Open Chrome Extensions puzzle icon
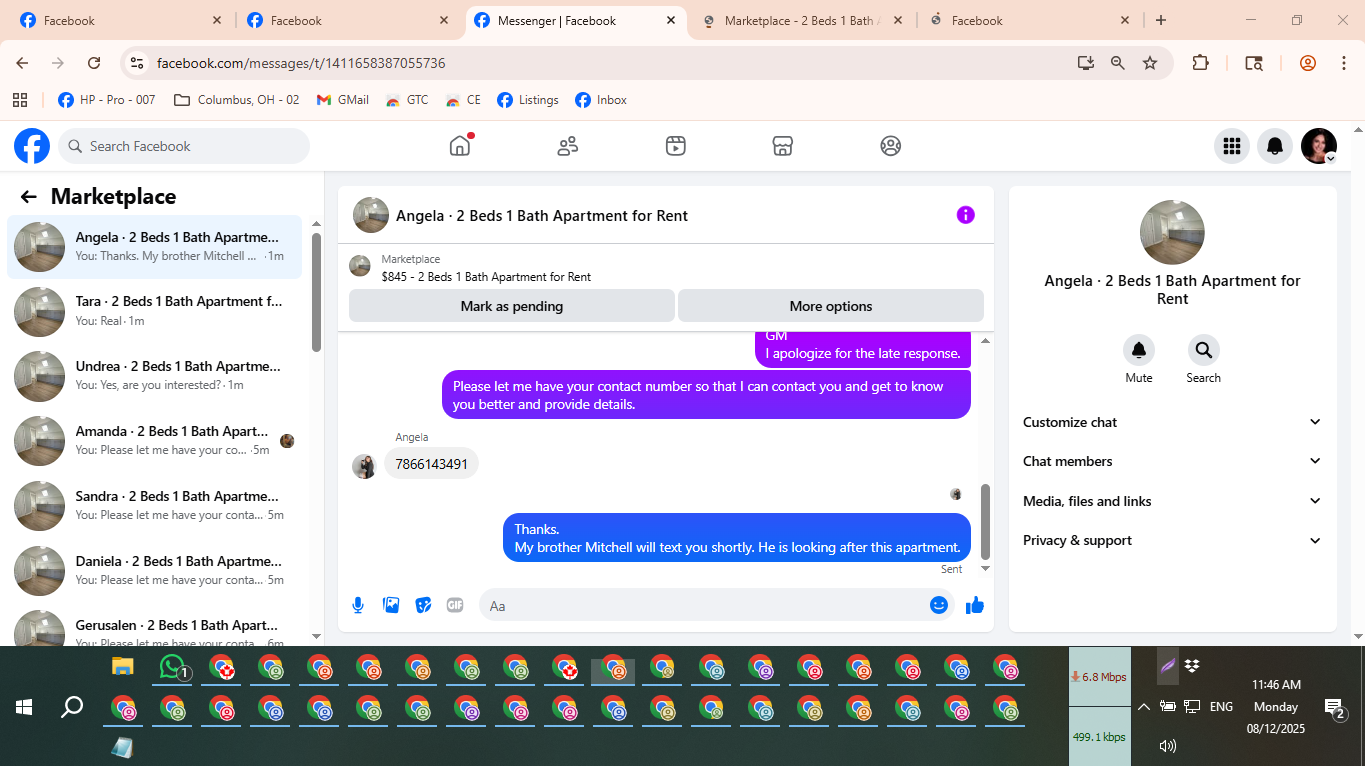The height and width of the screenshot is (766, 1365). (1201, 63)
